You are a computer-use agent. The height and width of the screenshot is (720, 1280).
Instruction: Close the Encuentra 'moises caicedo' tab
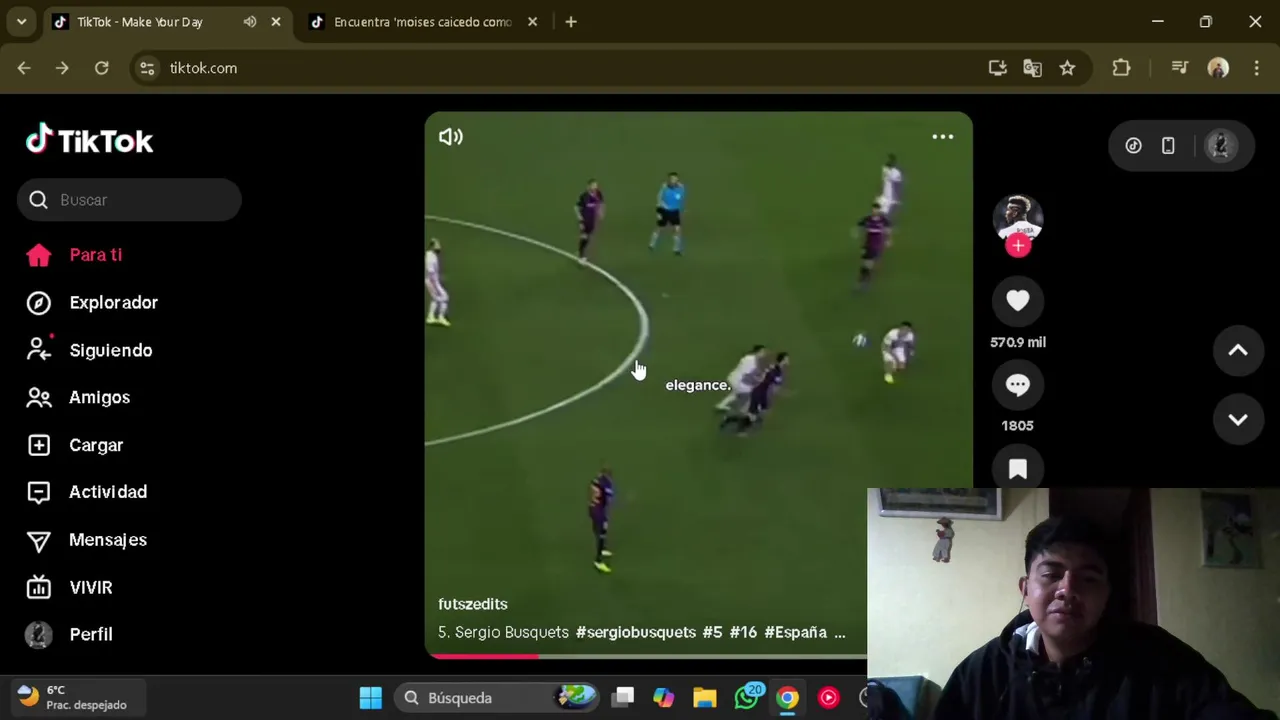(x=533, y=22)
